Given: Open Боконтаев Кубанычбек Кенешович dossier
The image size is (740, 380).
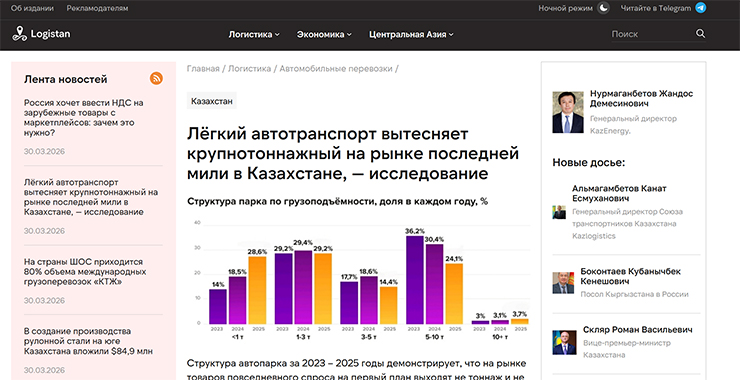Looking at the screenshot, I should pyautogui.click(x=631, y=277).
